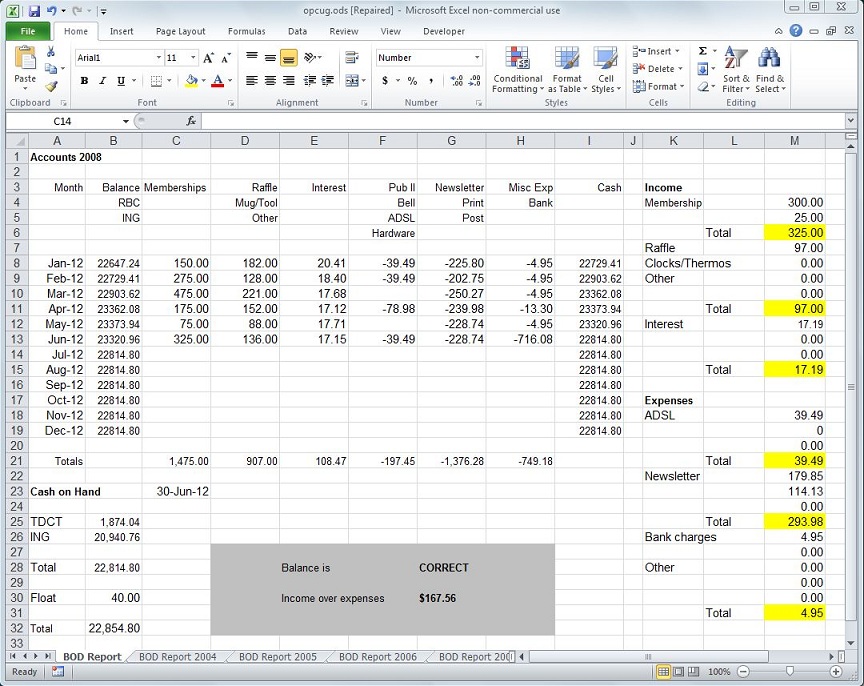This screenshot has height=686, width=864.
Task: Click the AutoSum sigma icon
Action: 703,51
